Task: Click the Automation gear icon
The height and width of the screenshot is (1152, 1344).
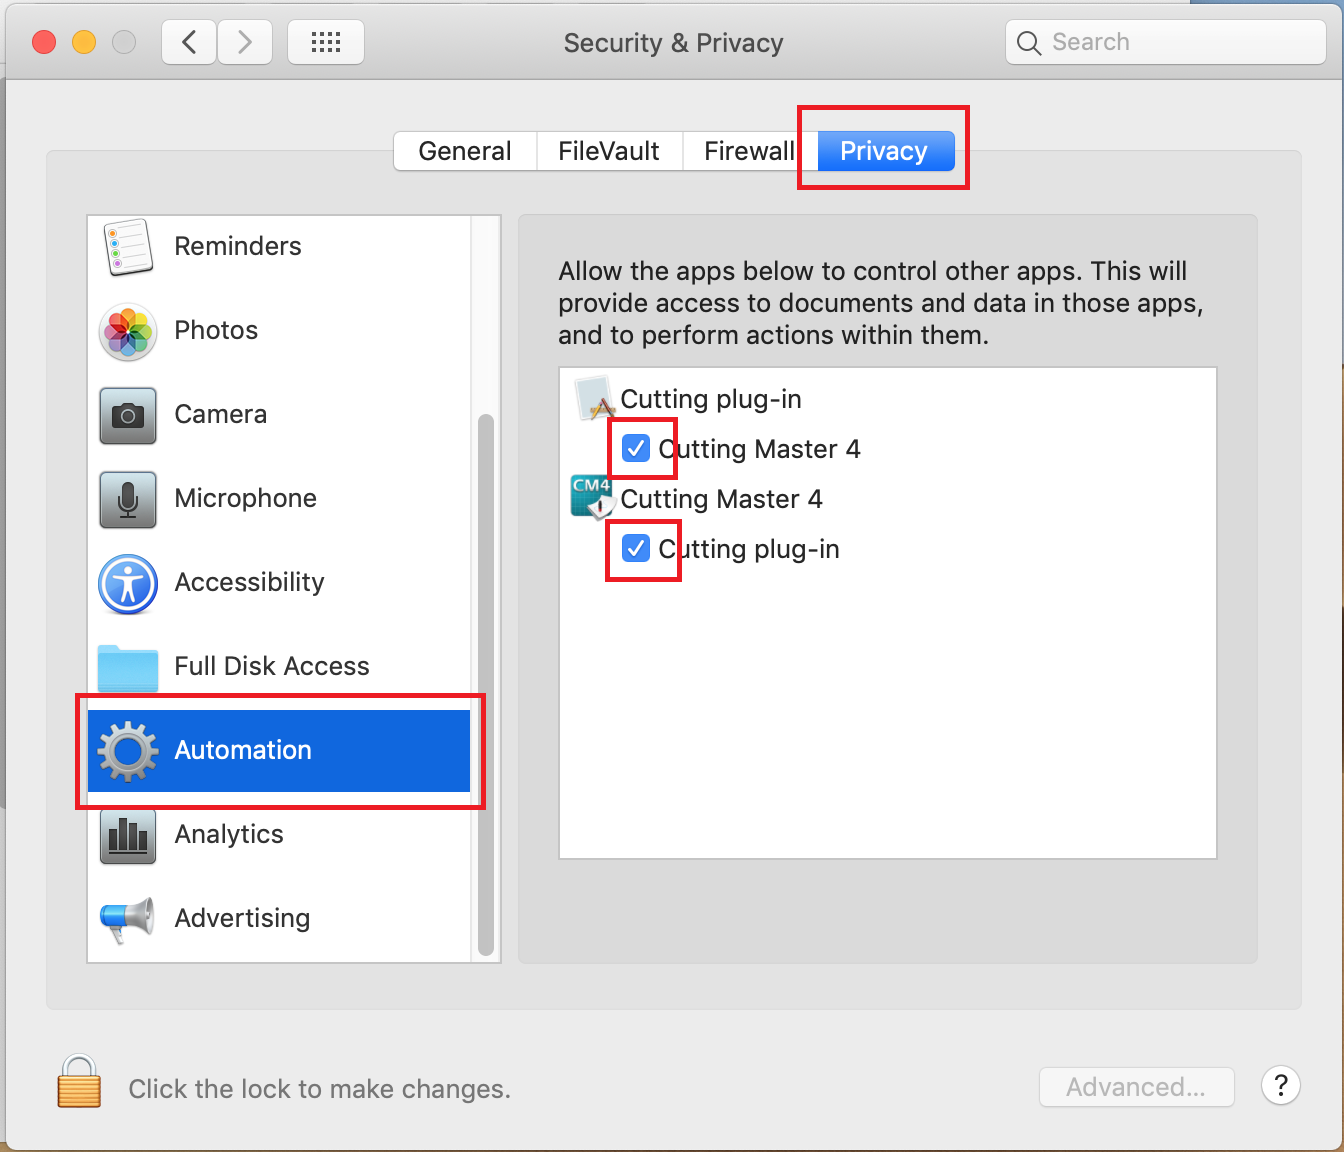Action: [x=128, y=751]
